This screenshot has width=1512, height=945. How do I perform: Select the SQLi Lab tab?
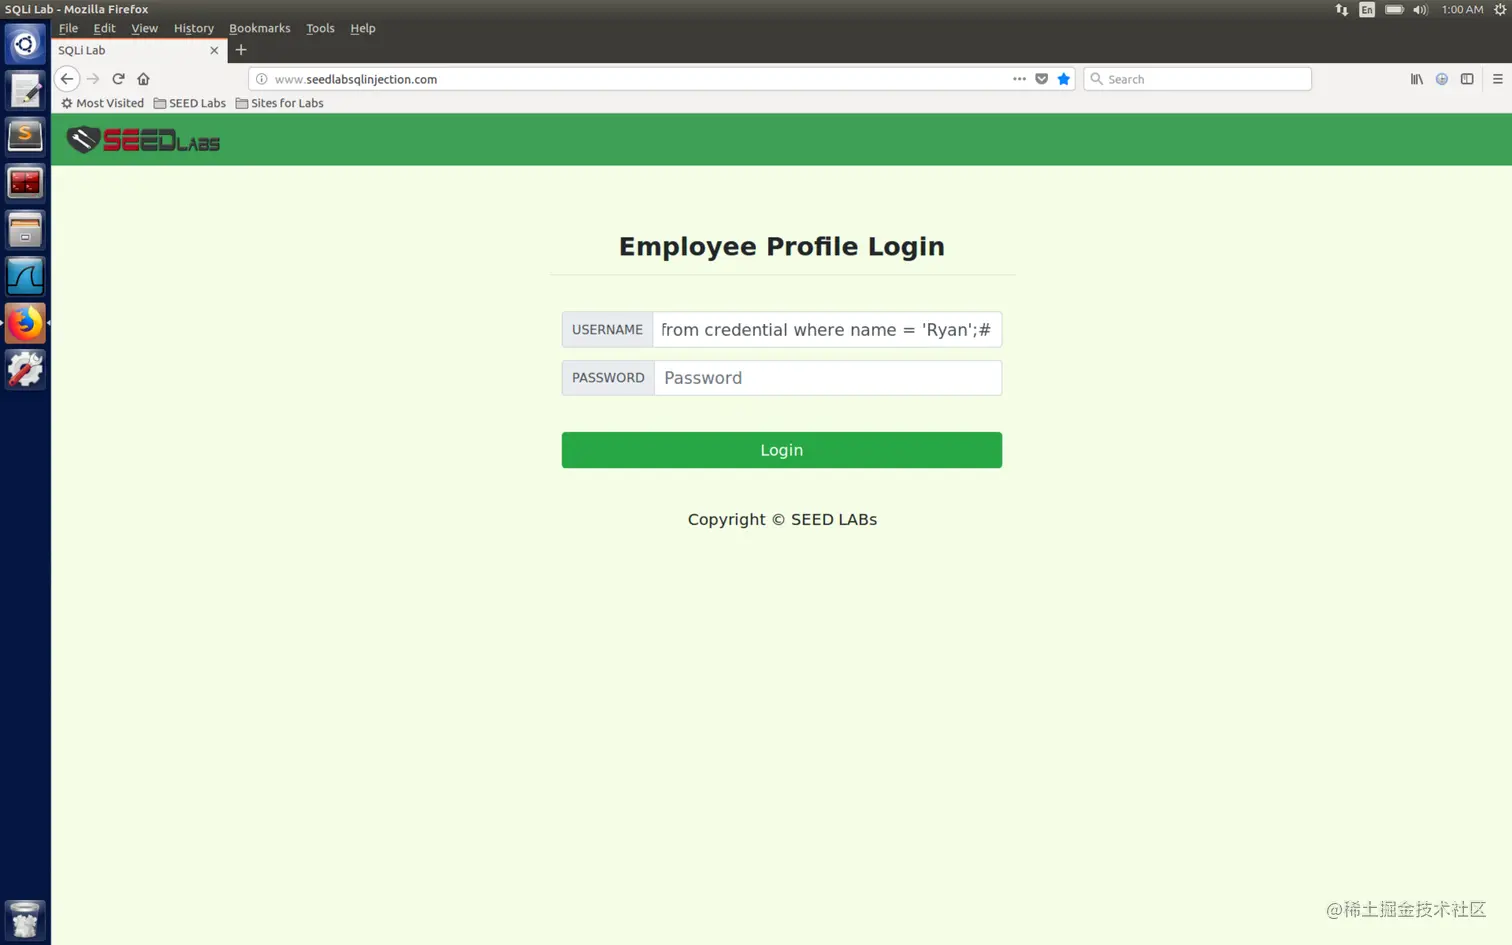[139, 50]
